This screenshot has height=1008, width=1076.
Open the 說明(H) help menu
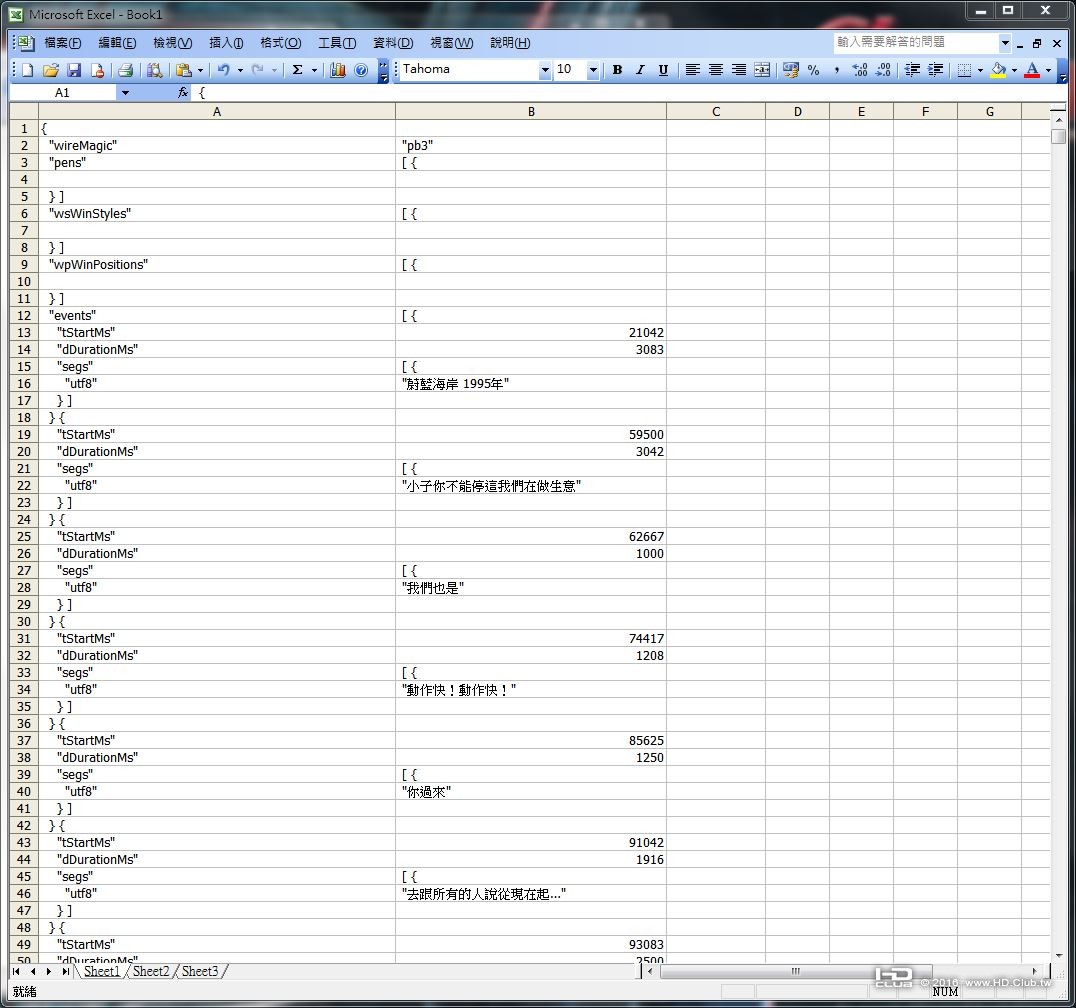click(510, 43)
